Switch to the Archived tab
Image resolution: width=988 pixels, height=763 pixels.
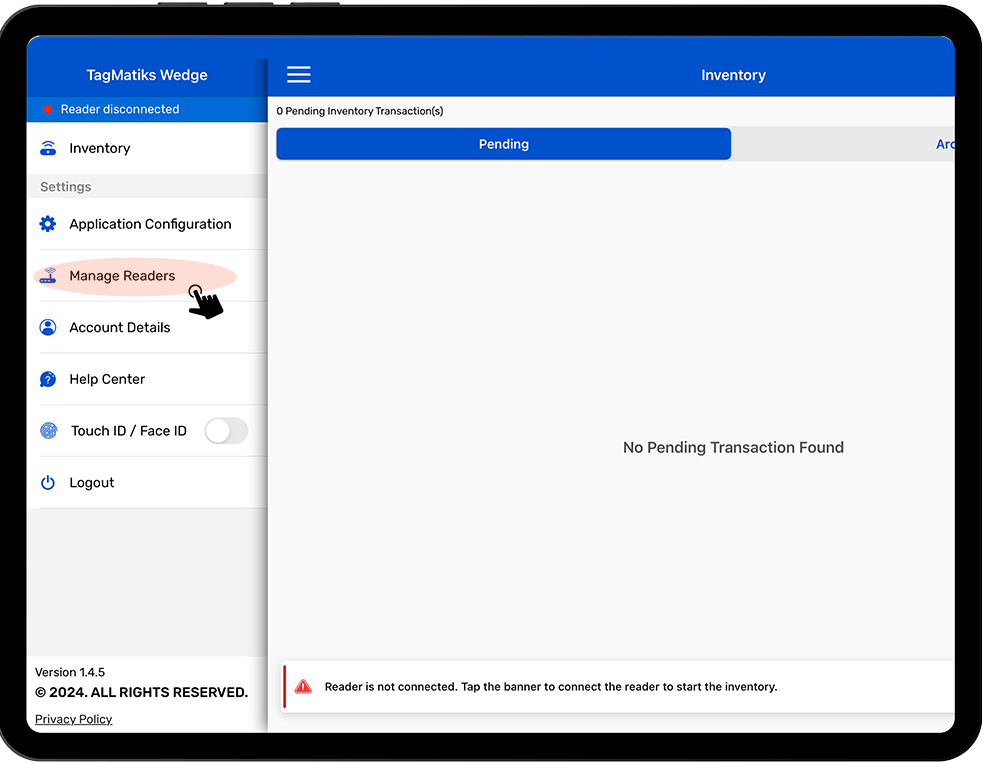(x=943, y=144)
